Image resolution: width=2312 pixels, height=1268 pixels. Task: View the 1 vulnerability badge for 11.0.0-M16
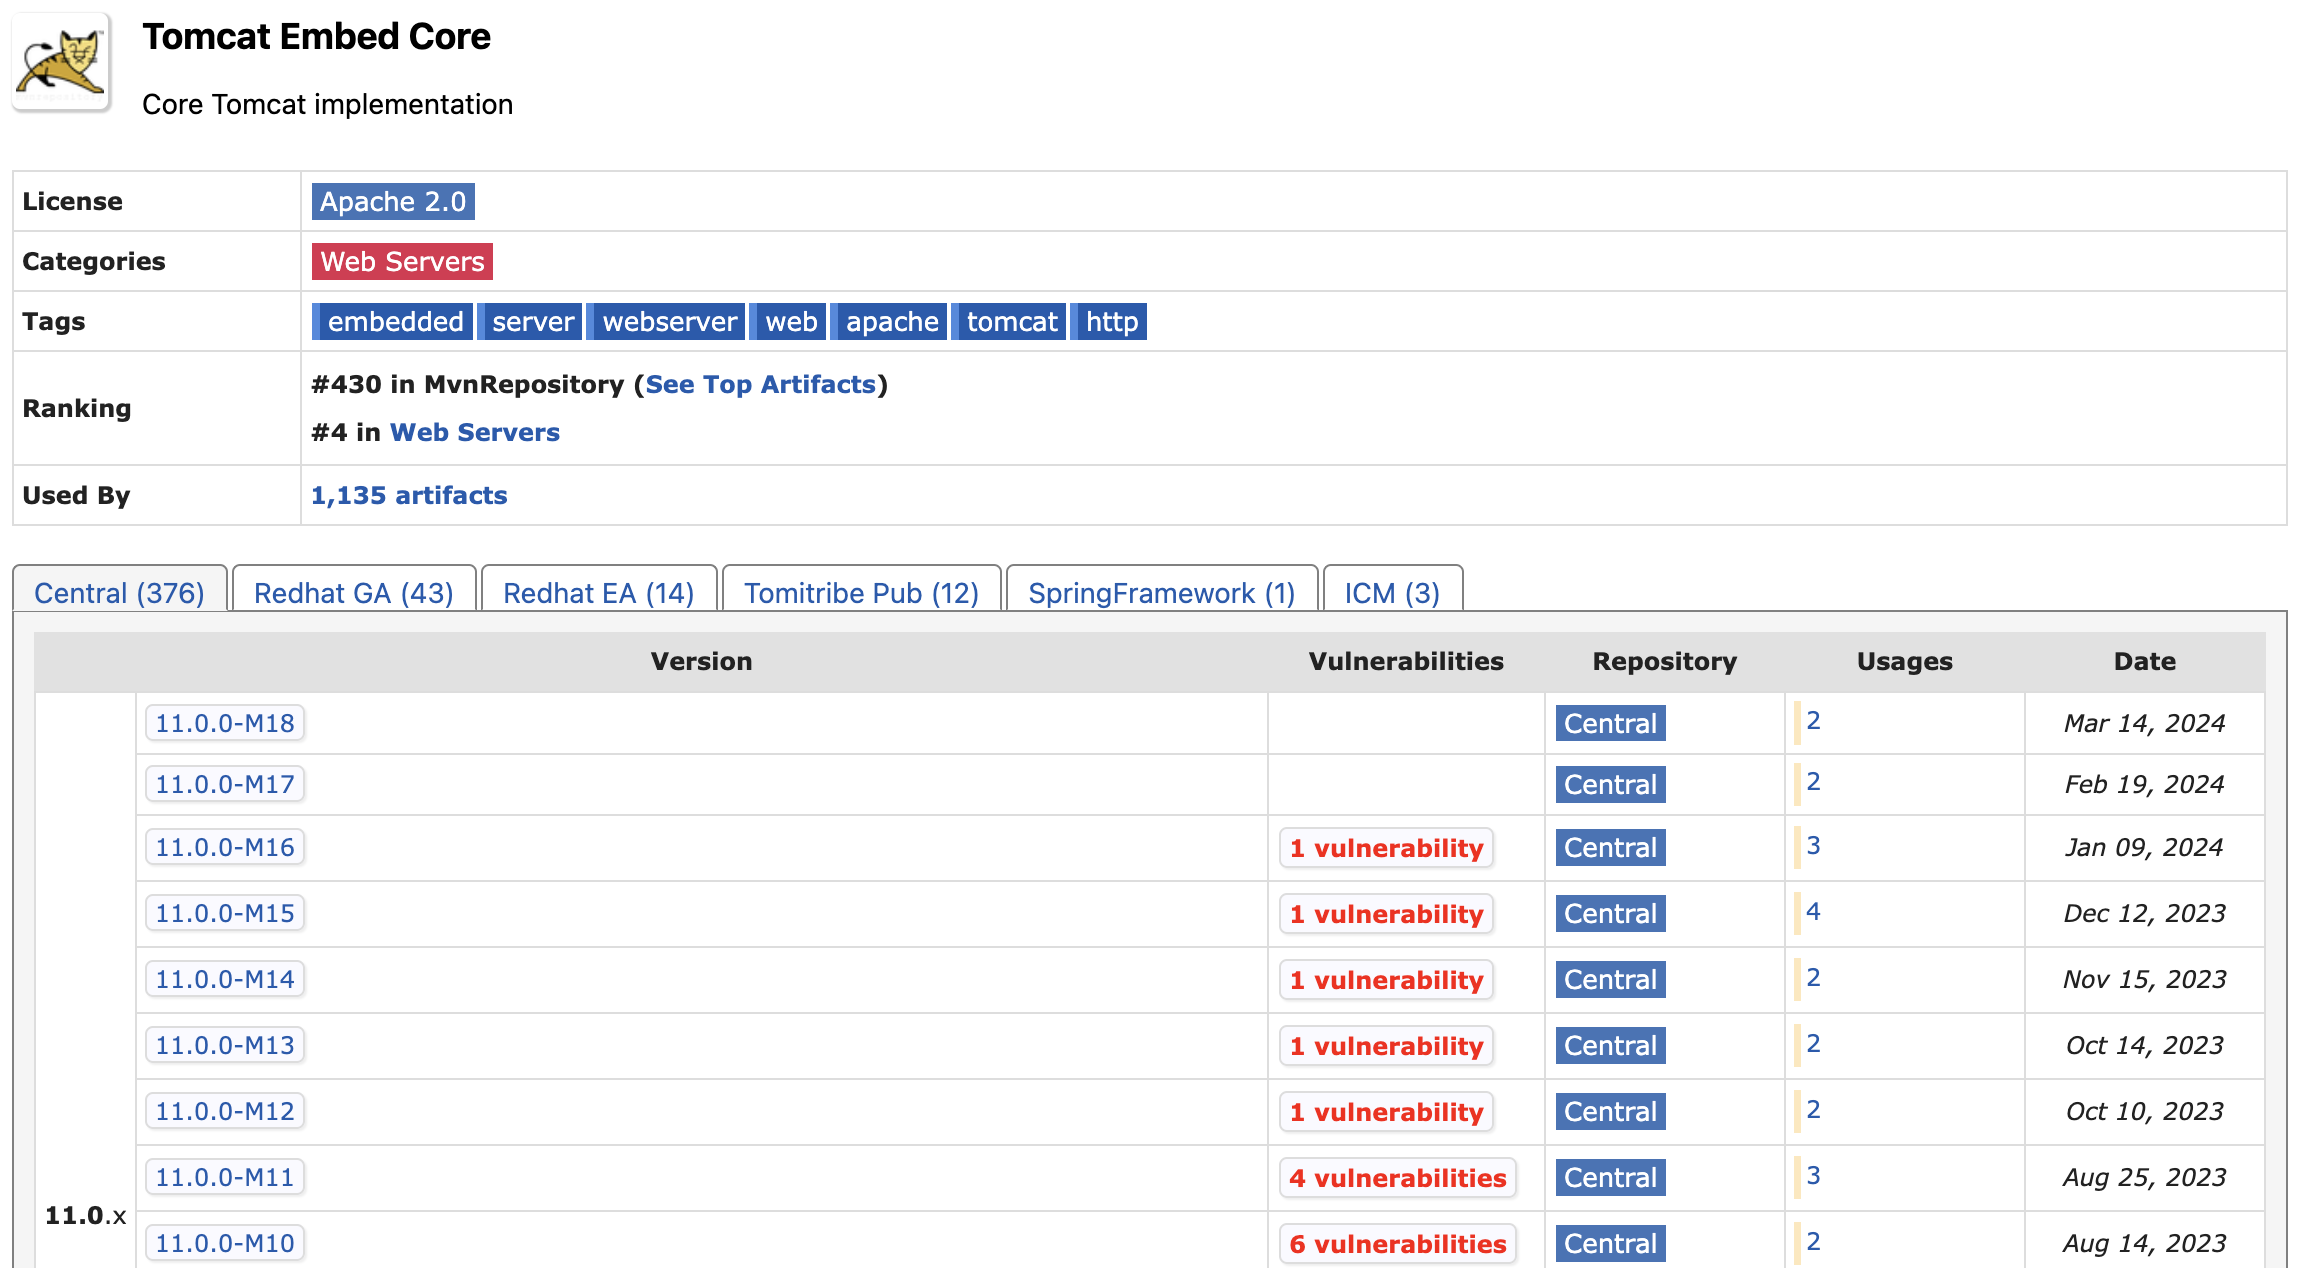coord(1386,848)
